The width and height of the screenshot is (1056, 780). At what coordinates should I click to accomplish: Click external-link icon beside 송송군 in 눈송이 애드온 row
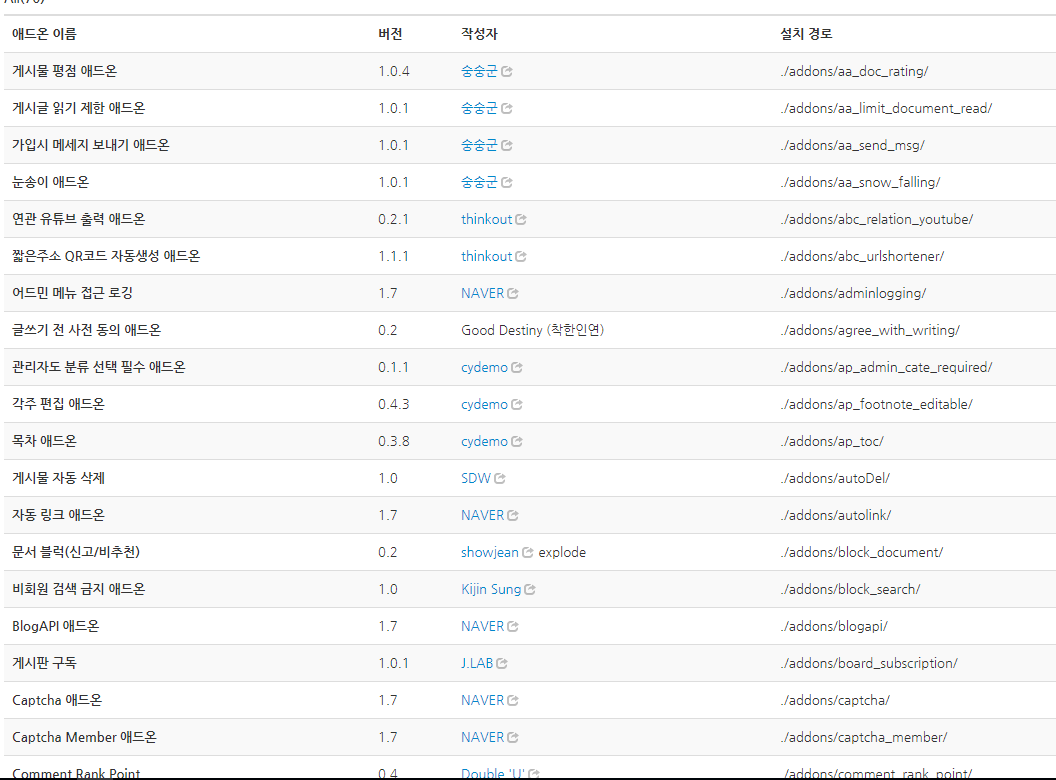(x=507, y=183)
